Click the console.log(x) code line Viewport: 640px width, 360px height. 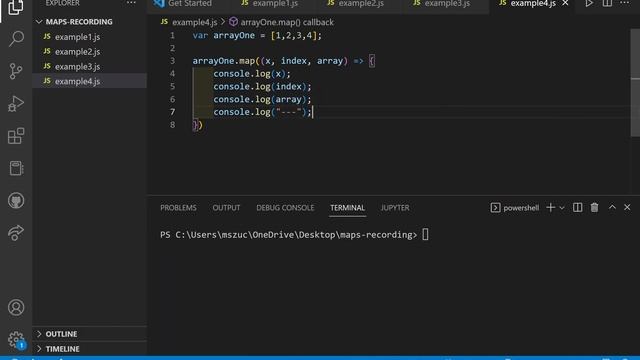click(252, 74)
